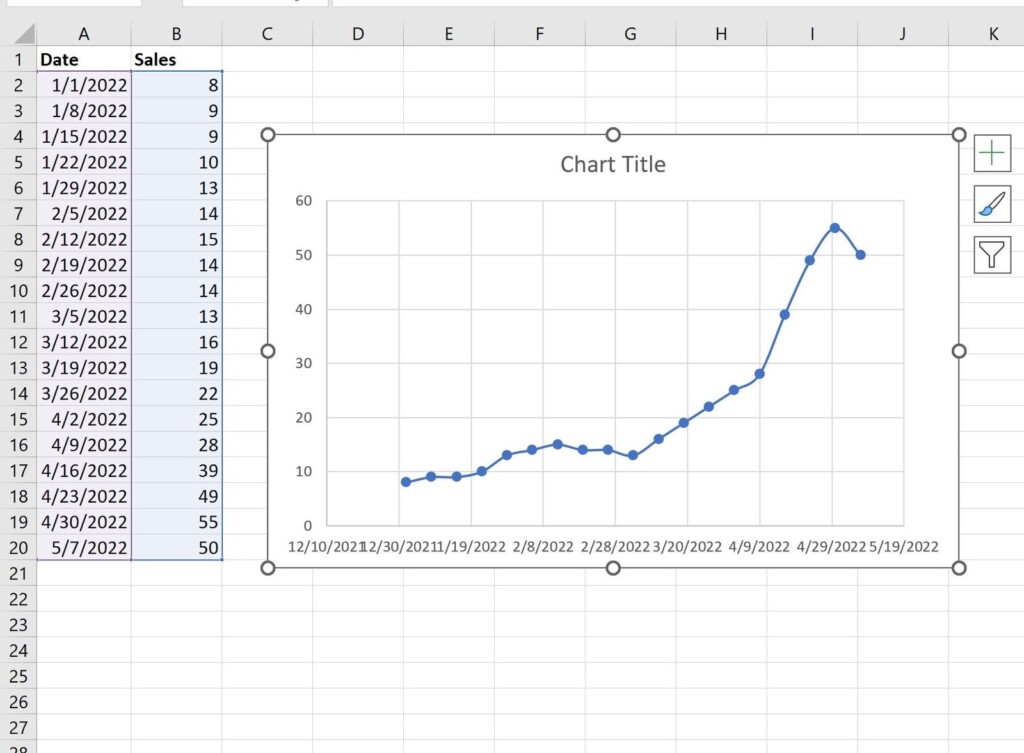Click the last data point at 50
Image resolution: width=1024 pixels, height=753 pixels.
(861, 255)
